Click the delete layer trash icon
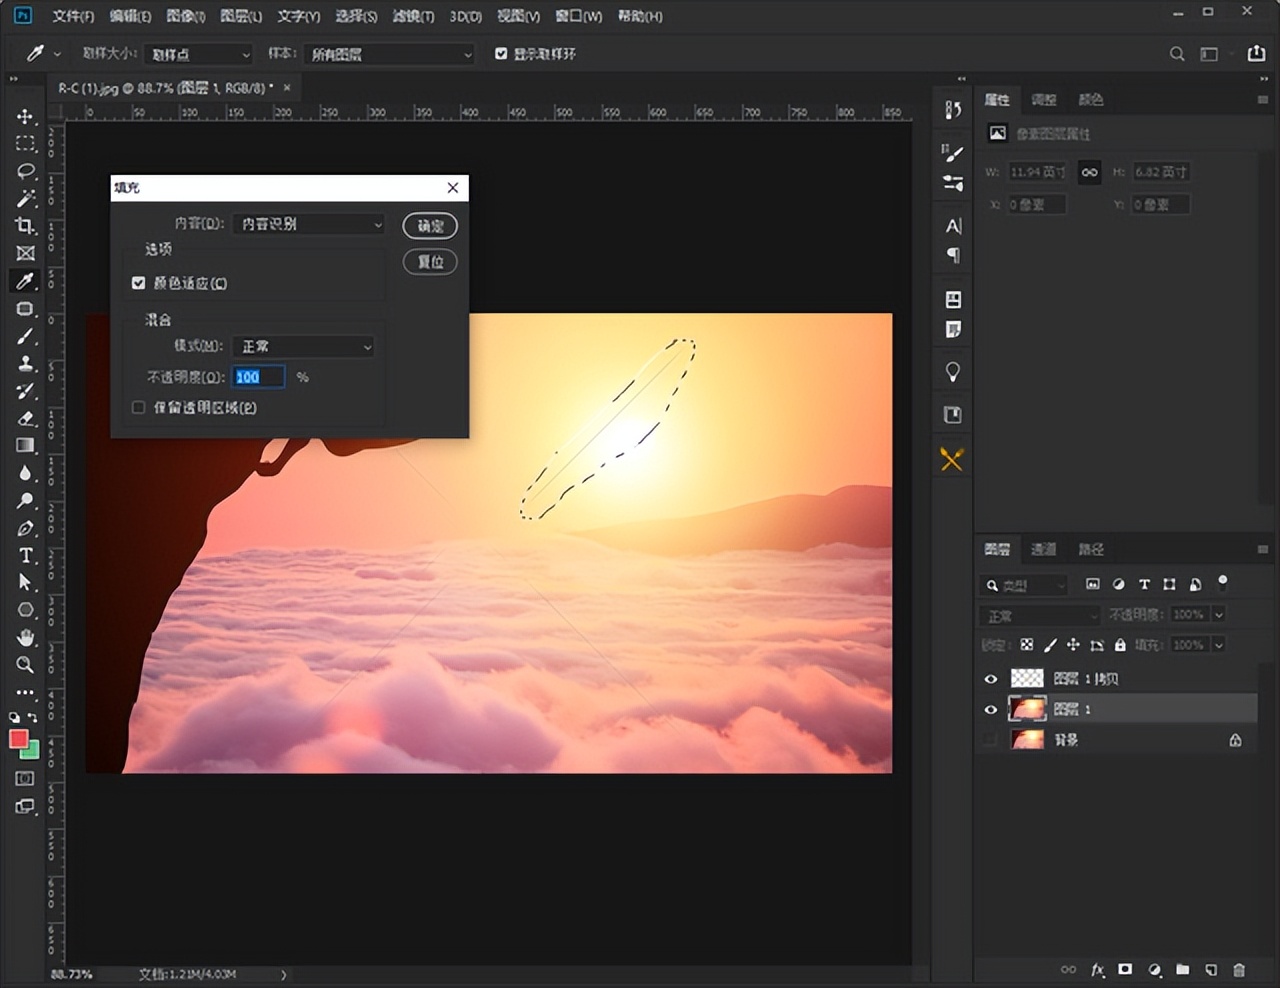This screenshot has height=988, width=1280. [1239, 970]
